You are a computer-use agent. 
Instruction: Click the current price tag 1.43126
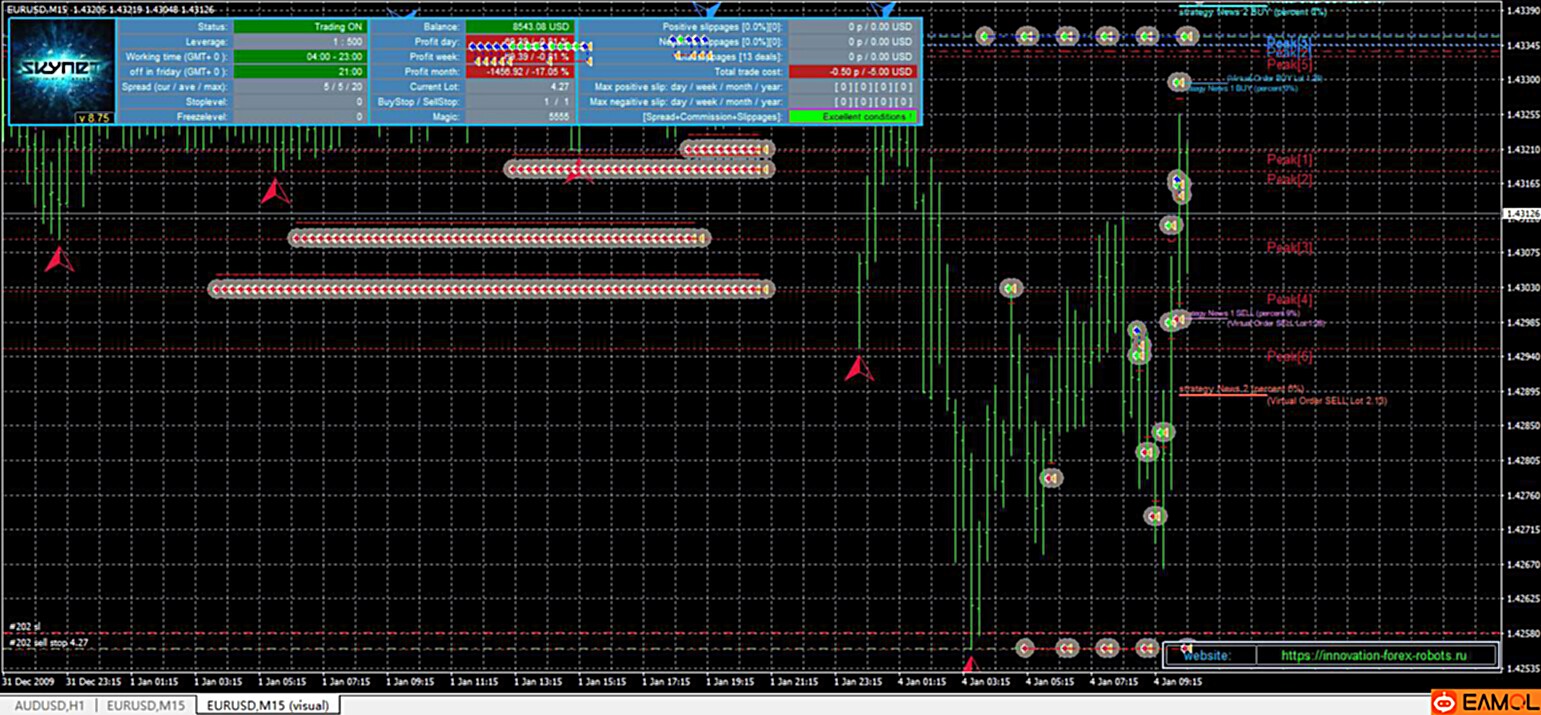pyautogui.click(x=1520, y=214)
